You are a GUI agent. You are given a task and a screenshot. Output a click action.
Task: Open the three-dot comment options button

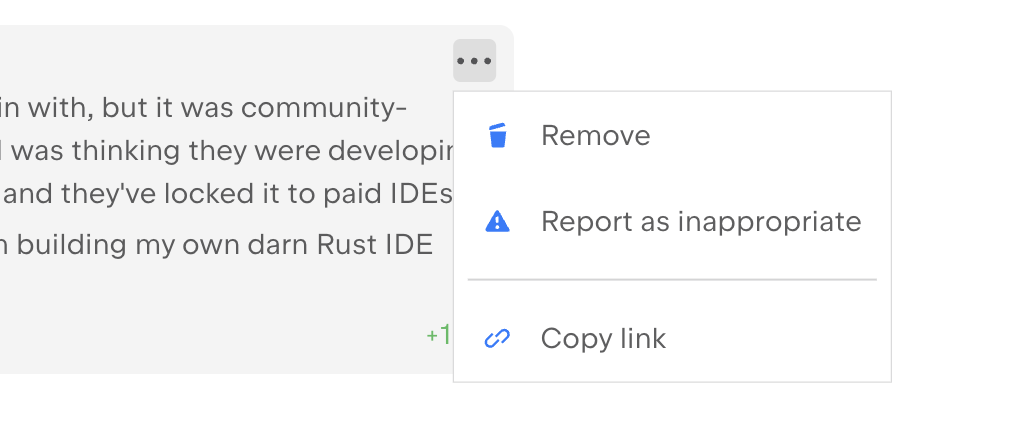[x=474, y=61]
